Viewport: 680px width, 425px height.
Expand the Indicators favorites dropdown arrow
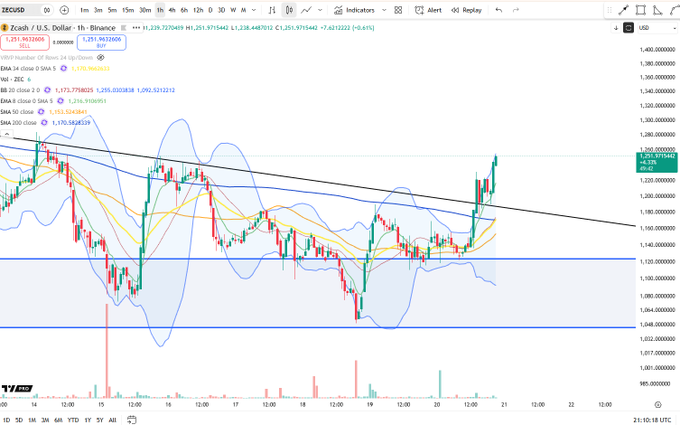click(384, 10)
